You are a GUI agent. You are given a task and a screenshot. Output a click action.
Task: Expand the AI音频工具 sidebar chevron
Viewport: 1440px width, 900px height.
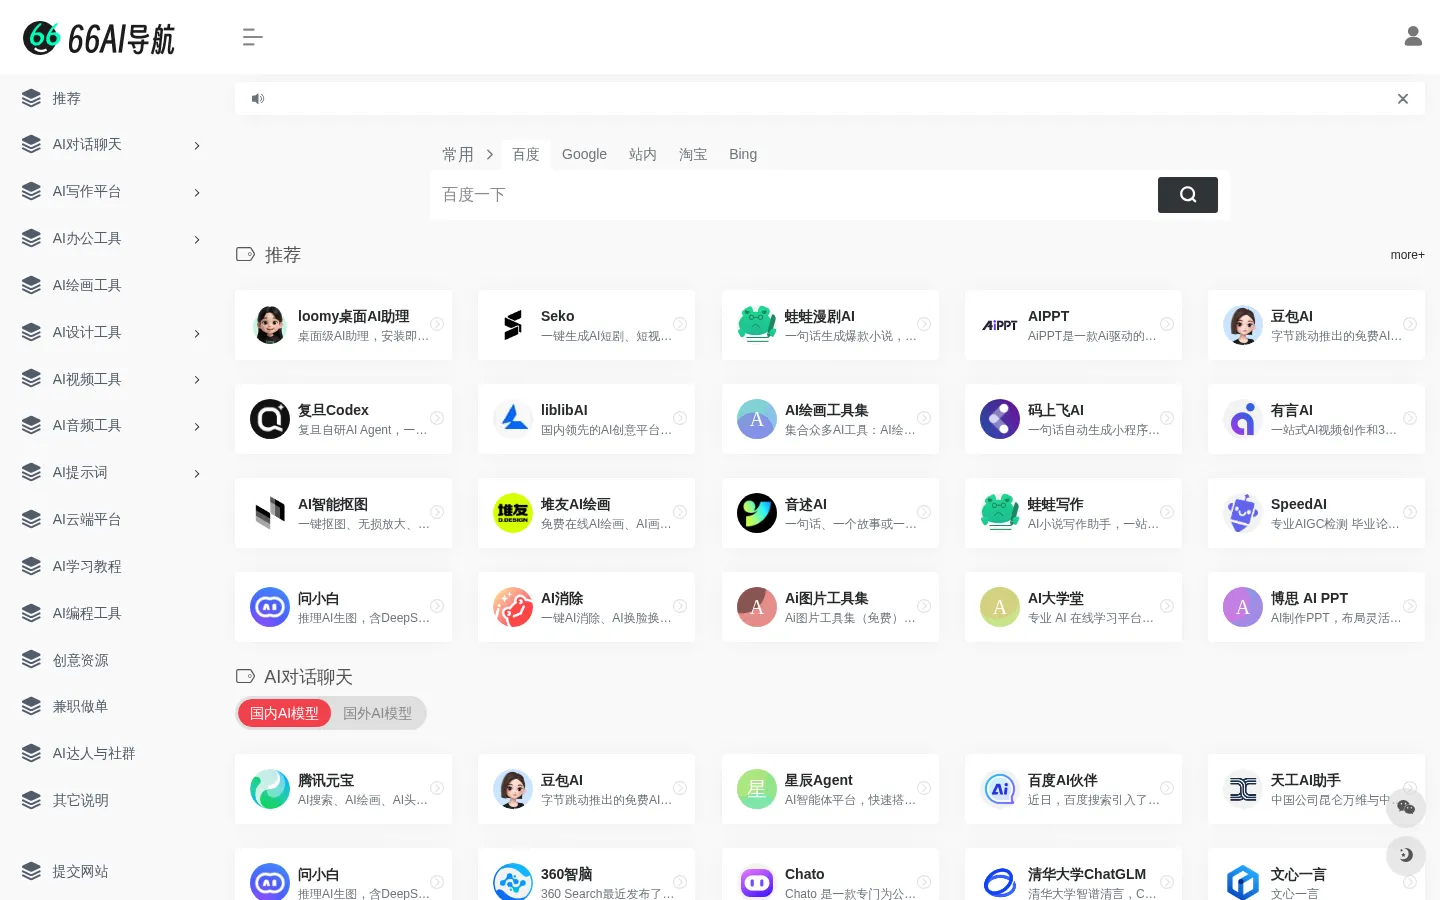pyautogui.click(x=197, y=426)
